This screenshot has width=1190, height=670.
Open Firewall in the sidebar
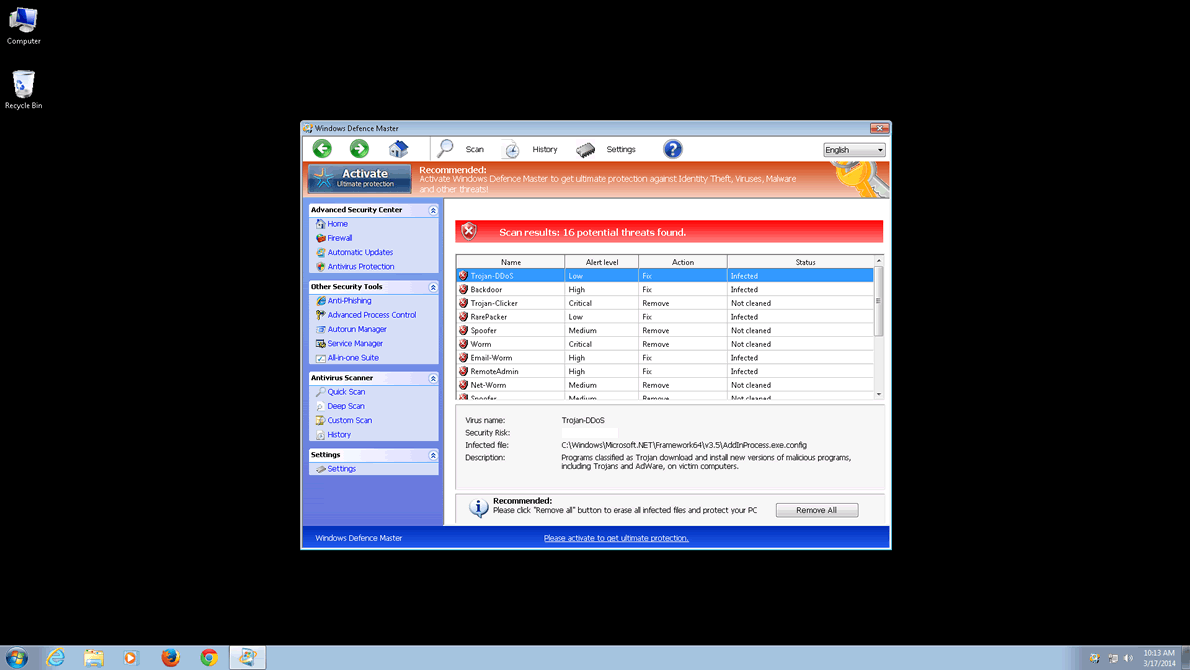(339, 238)
